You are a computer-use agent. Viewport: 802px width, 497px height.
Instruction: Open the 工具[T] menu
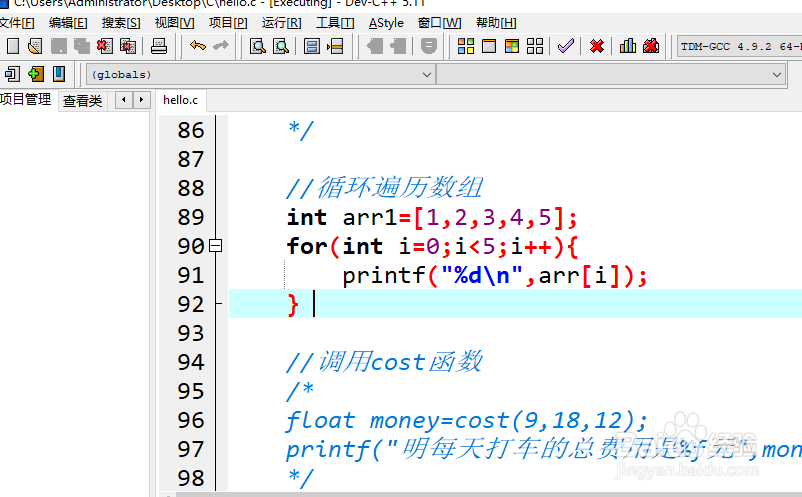335,23
